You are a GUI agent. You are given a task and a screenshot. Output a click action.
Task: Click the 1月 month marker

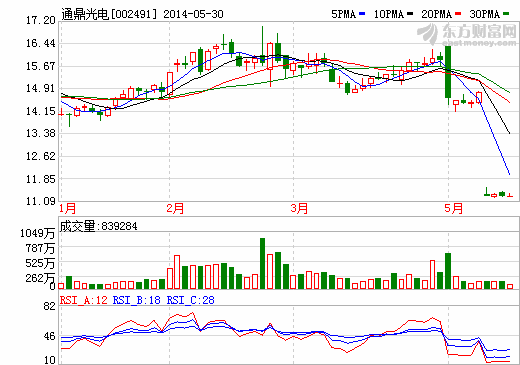pyautogui.click(x=68, y=208)
